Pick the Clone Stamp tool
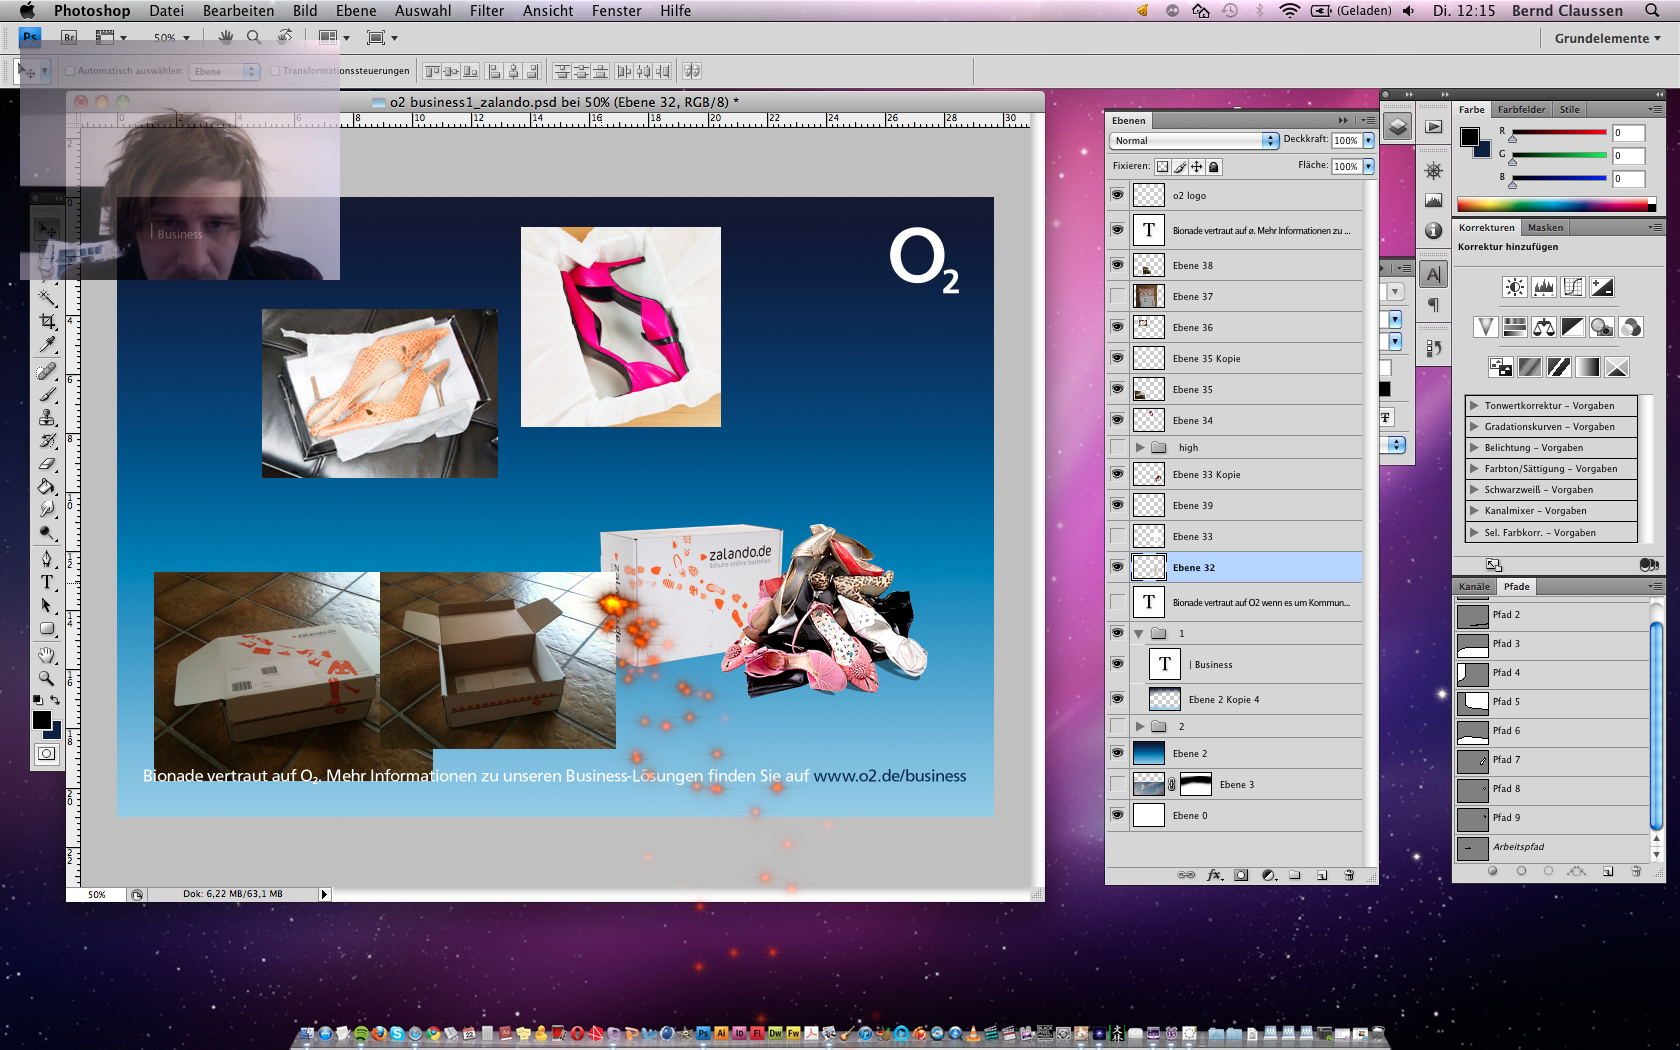The image size is (1680, 1050). click(47, 417)
